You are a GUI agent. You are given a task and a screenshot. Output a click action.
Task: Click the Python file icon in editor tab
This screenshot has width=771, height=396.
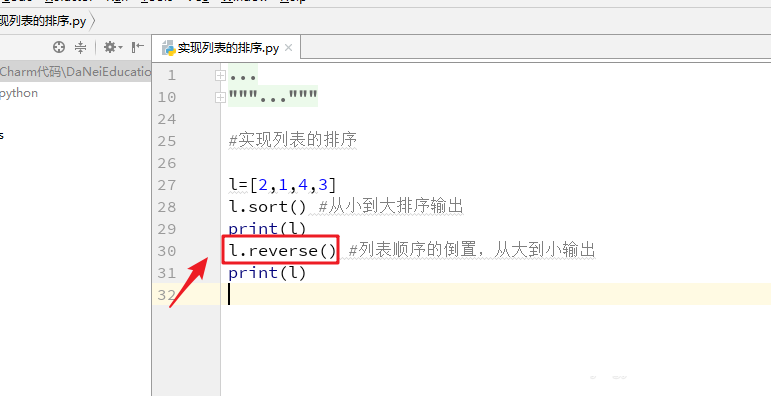pyautogui.click(x=168, y=48)
